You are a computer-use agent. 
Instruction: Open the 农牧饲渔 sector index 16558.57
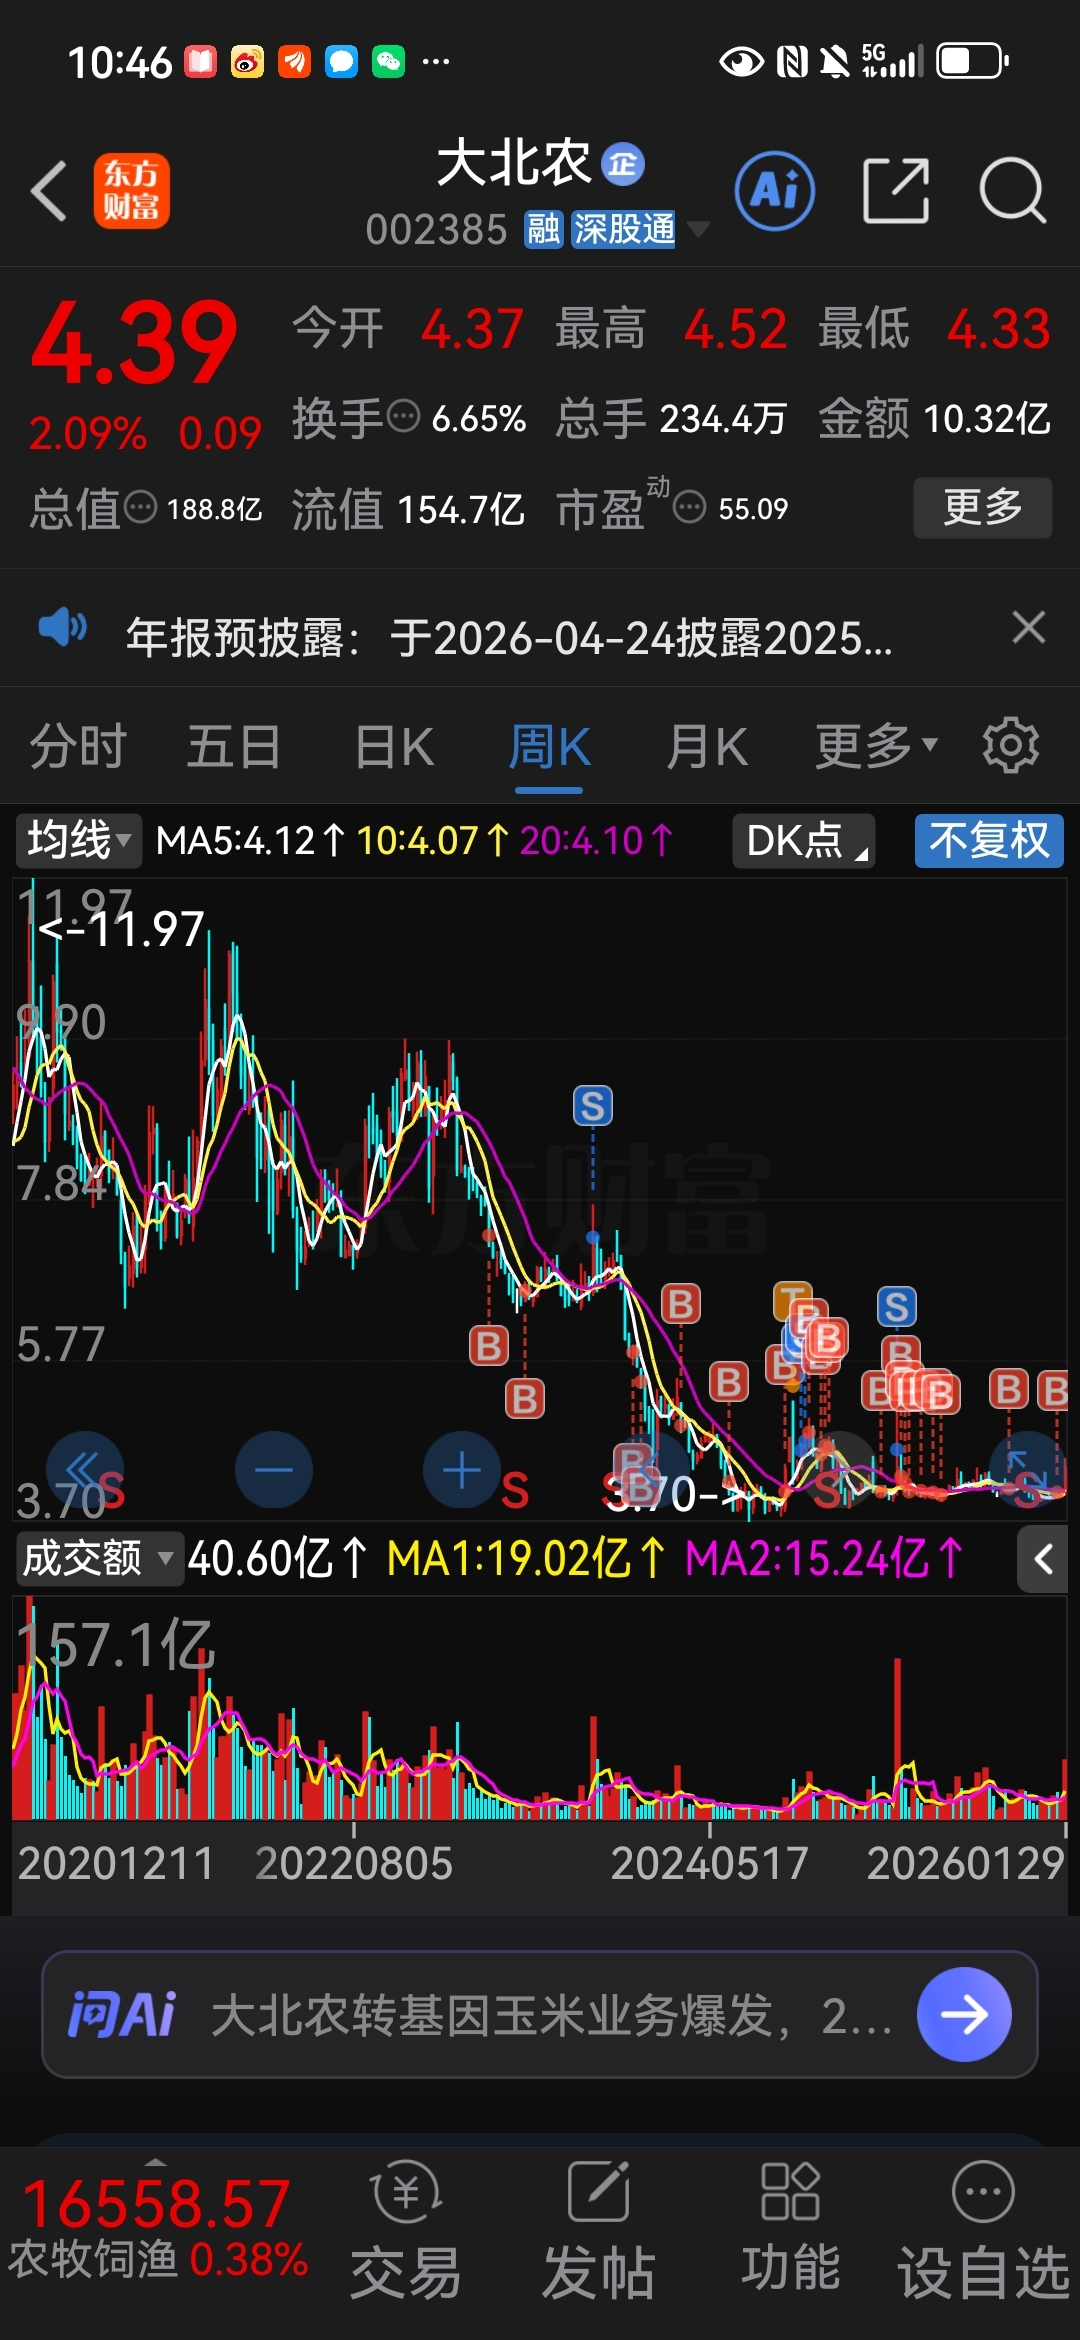pyautogui.click(x=158, y=2228)
